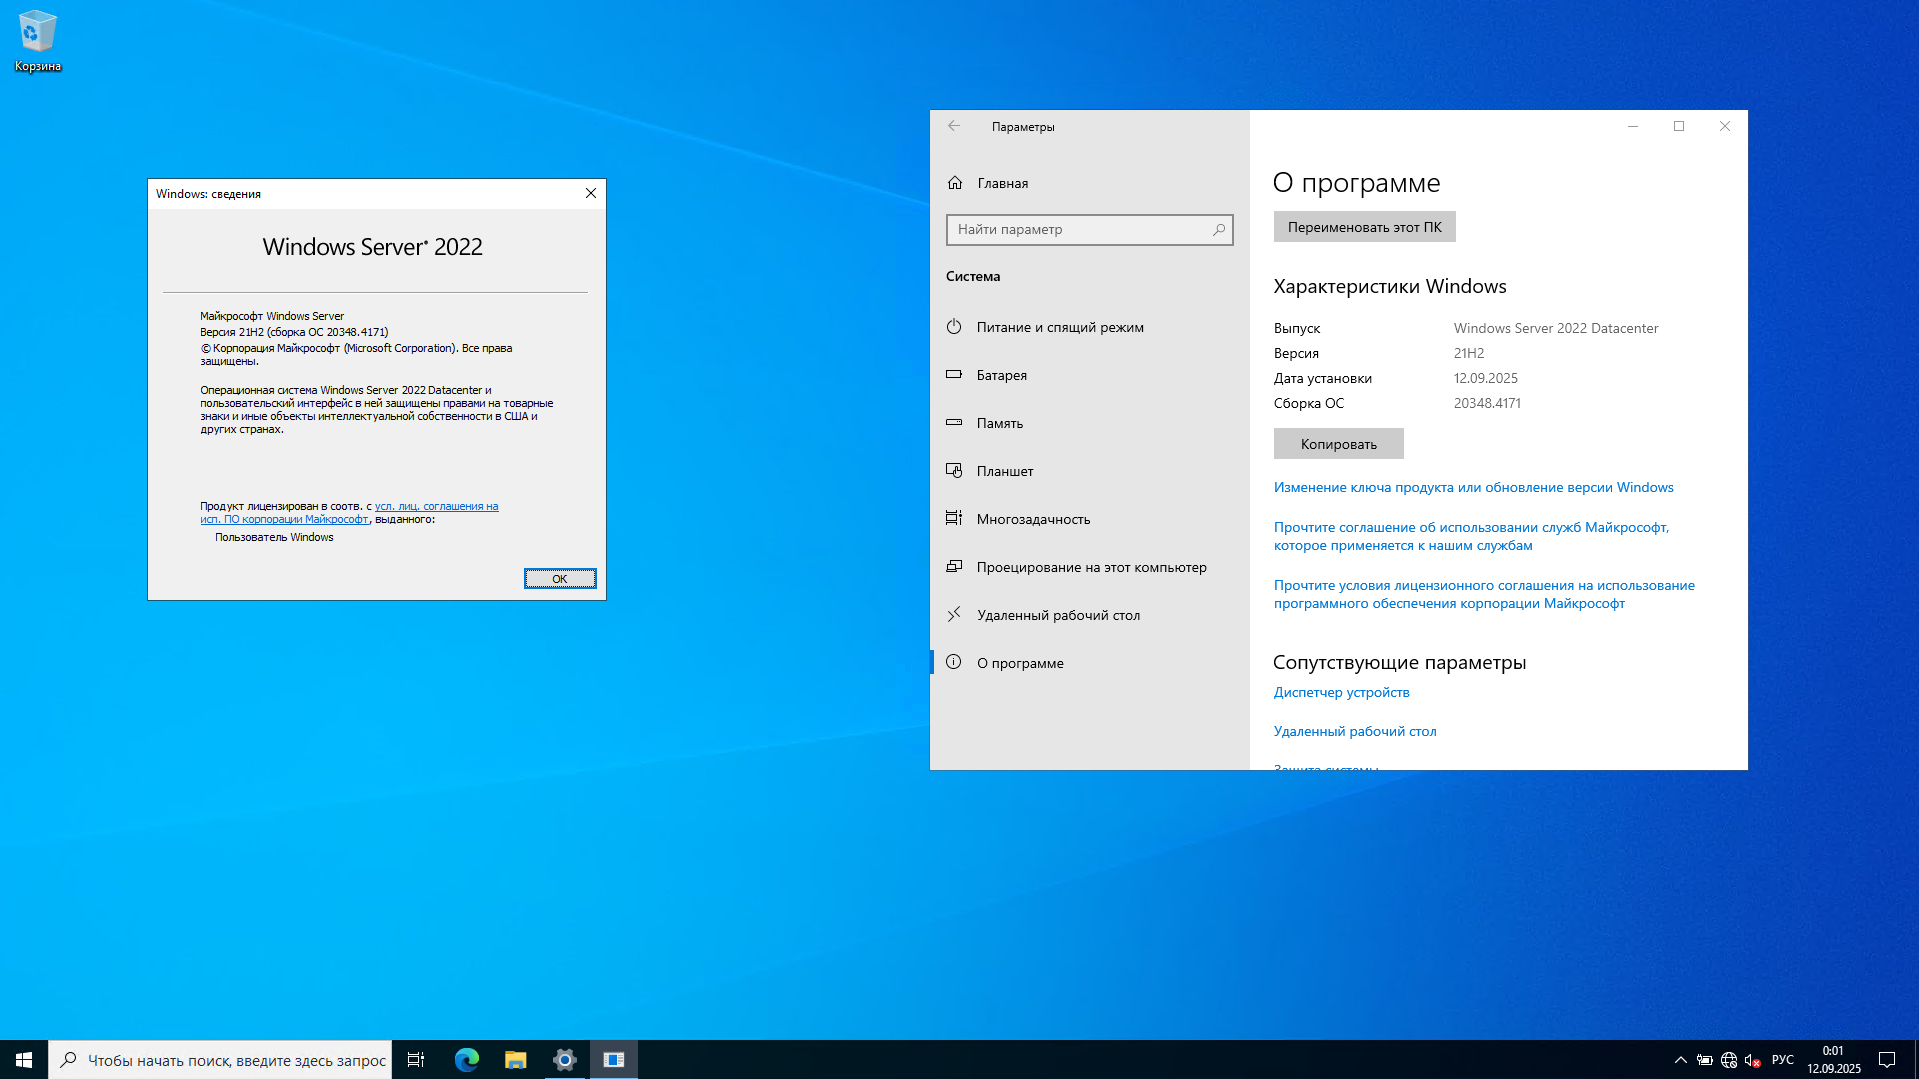The width and height of the screenshot is (1919, 1079).
Task: Switch to the Settings gear taskbar icon
Action: coord(565,1060)
